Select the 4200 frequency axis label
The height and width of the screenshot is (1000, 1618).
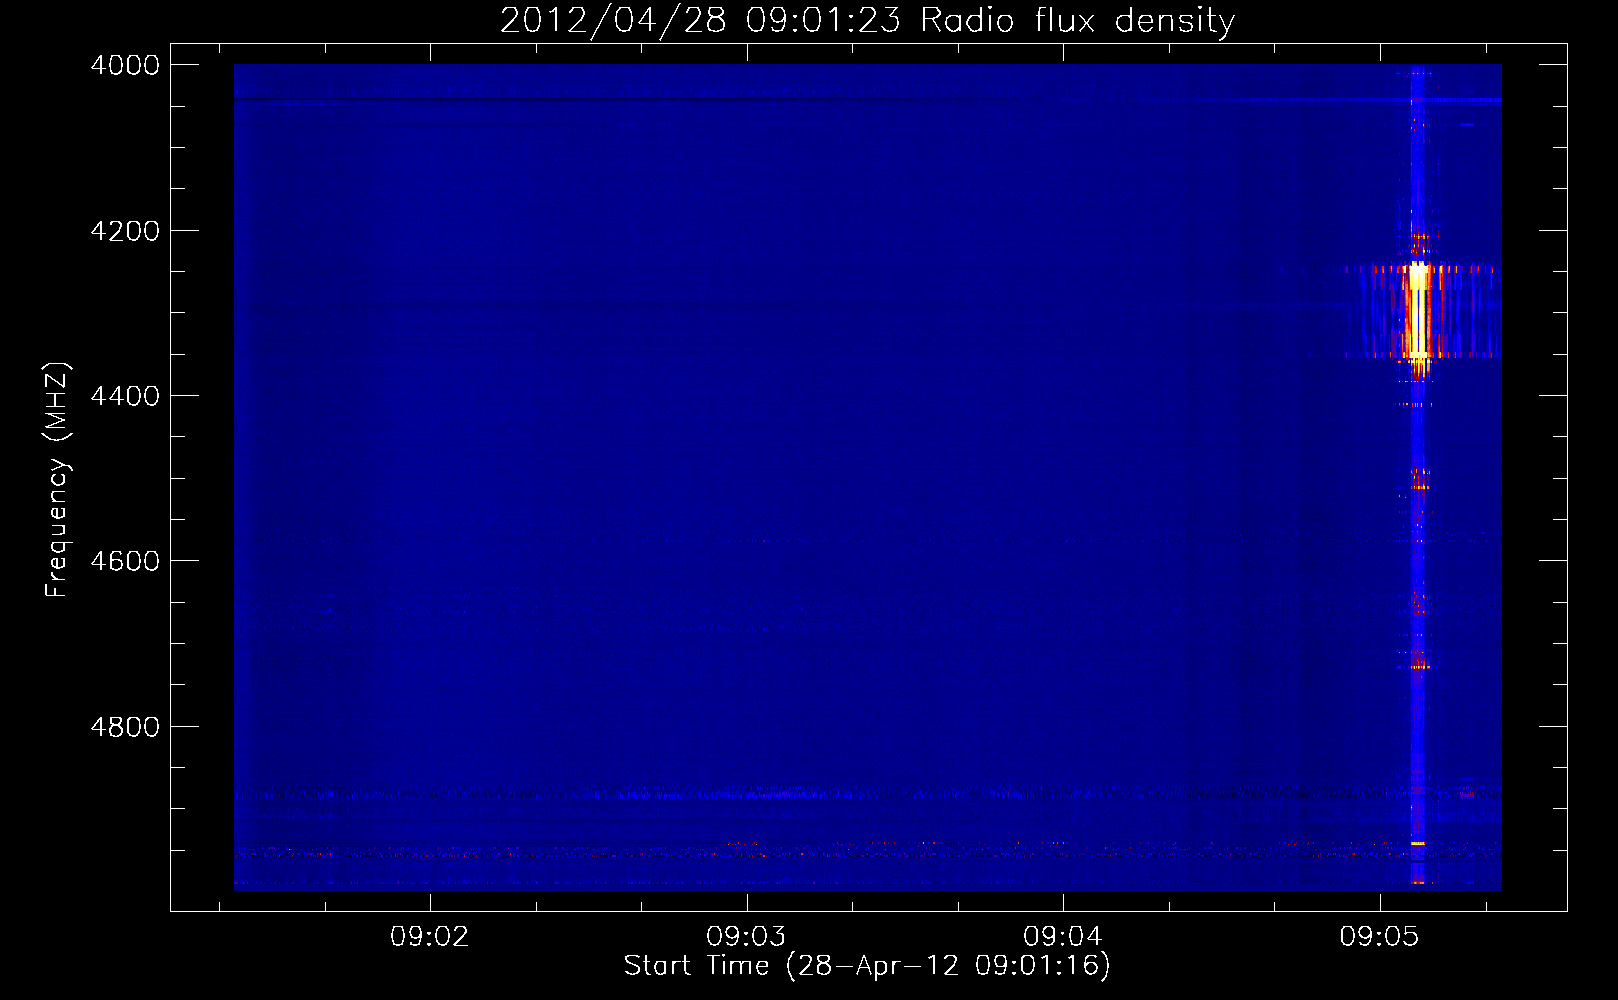tap(125, 231)
